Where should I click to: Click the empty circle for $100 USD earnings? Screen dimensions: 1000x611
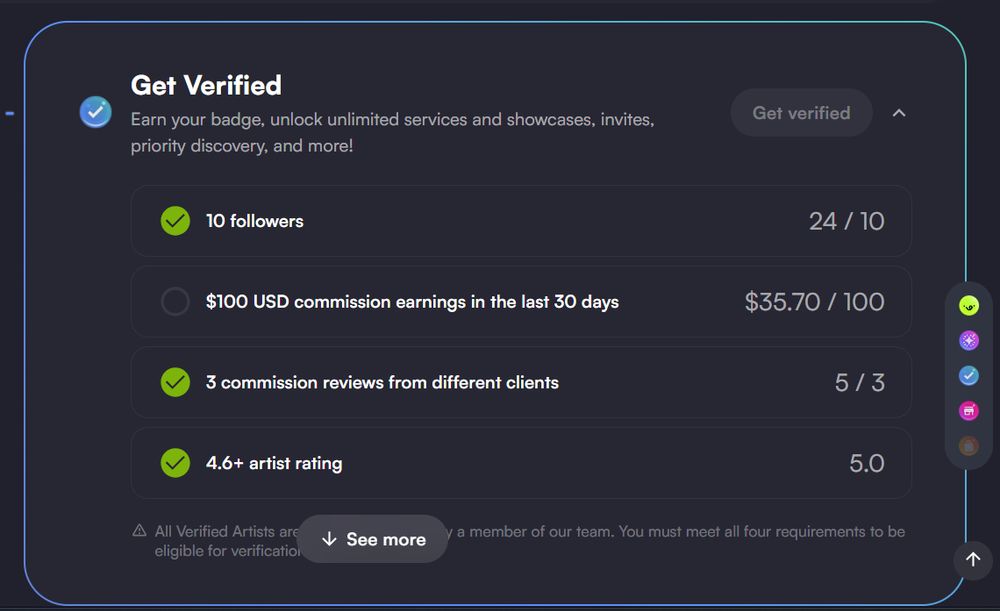click(175, 302)
